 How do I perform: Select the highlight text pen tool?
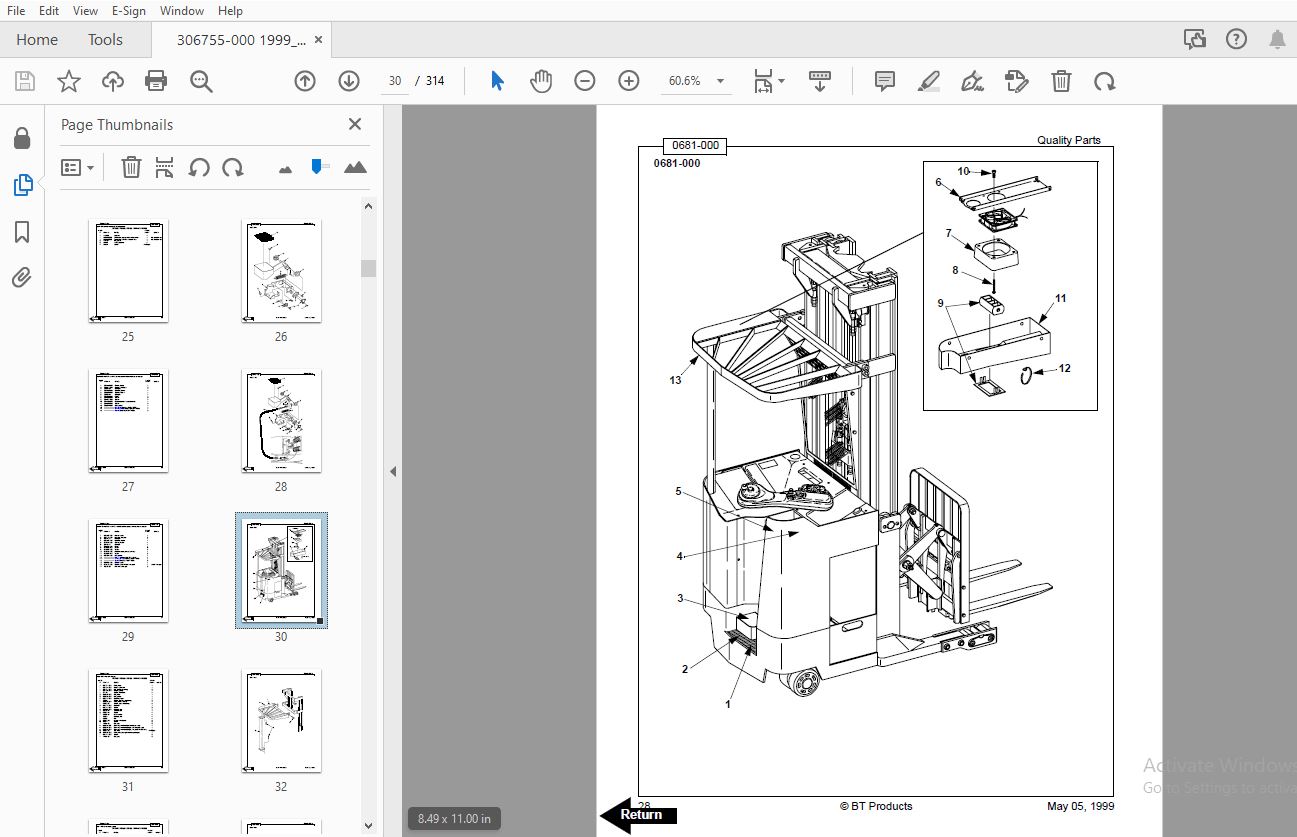(929, 81)
